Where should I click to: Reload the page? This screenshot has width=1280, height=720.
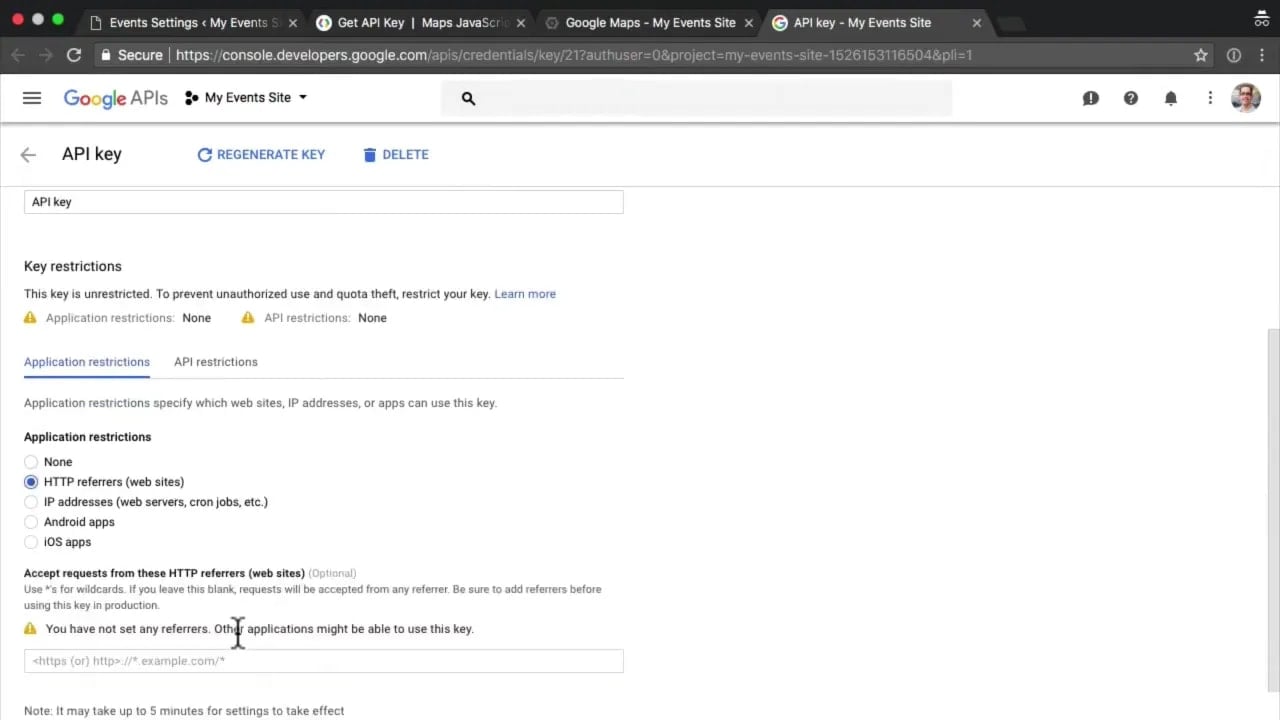74,55
